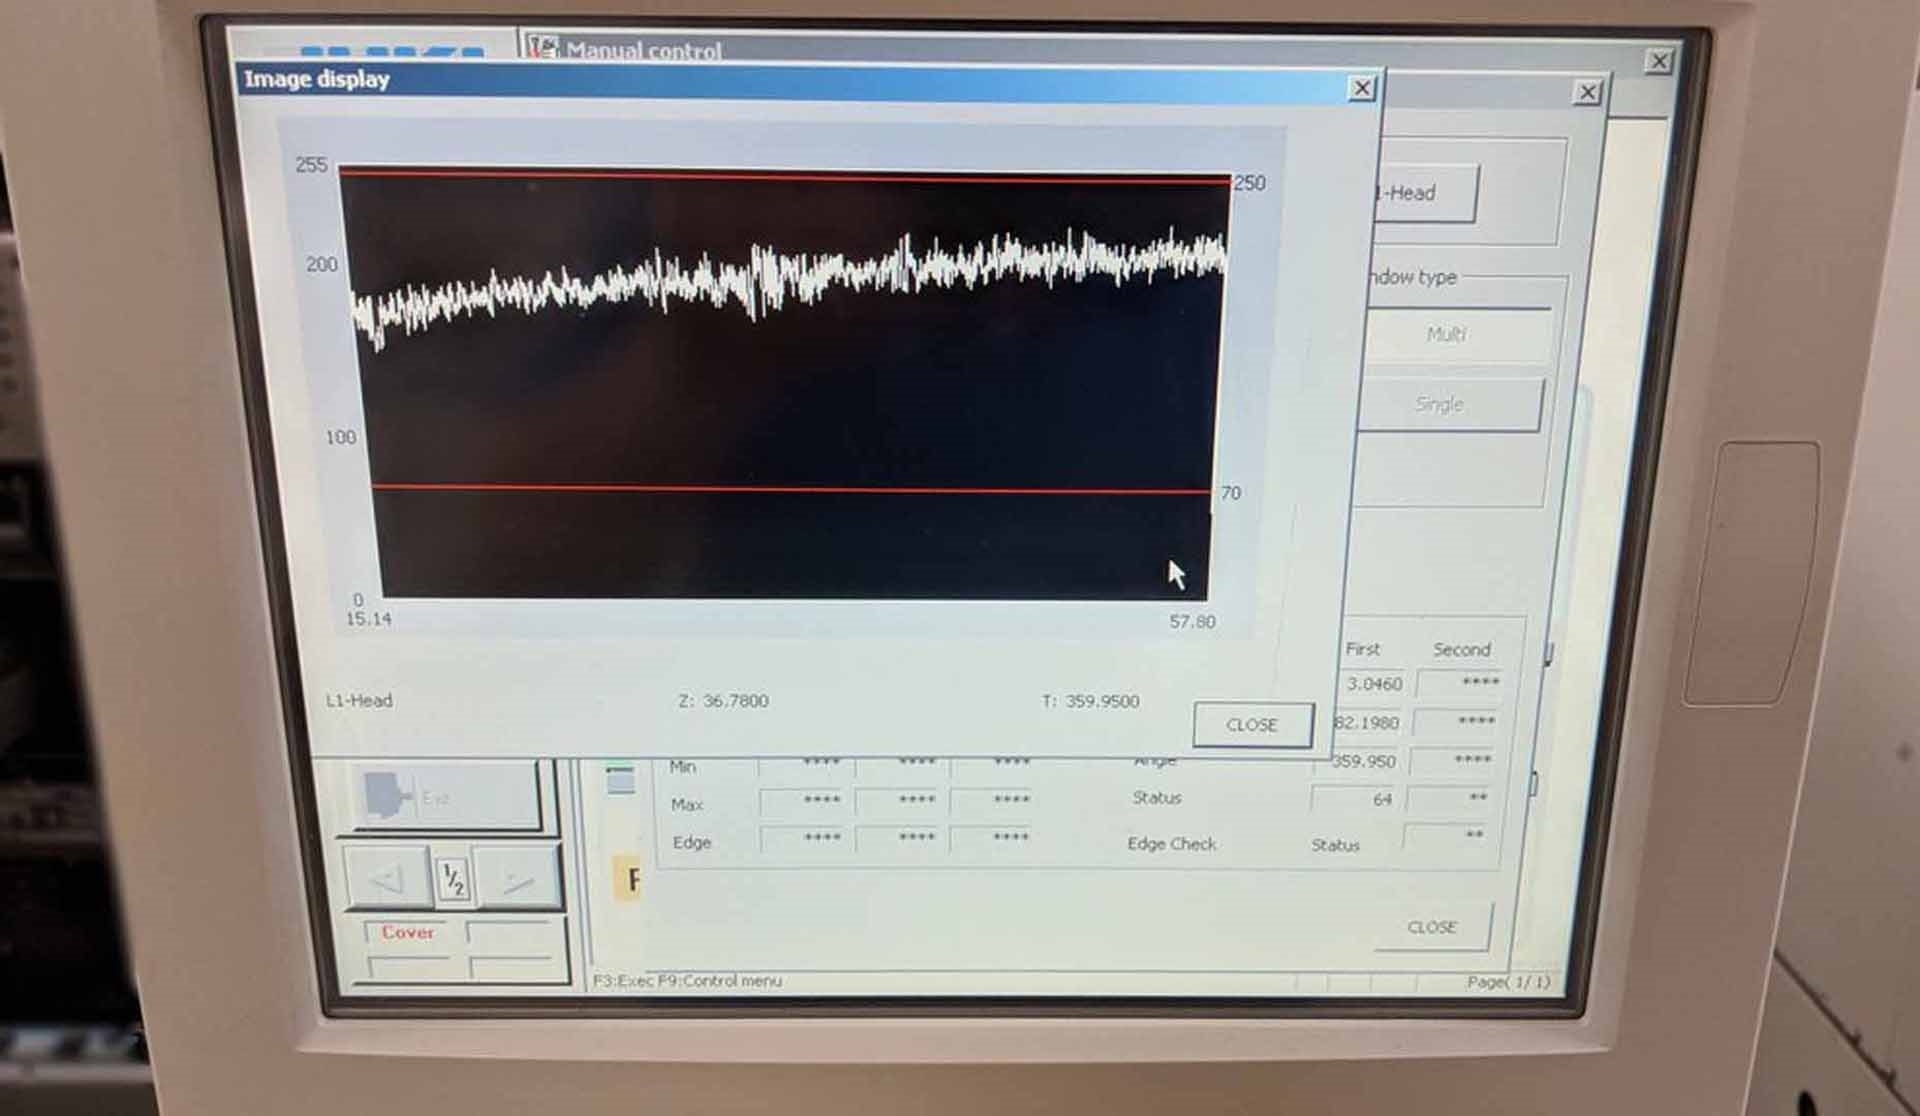Click the red Cover status indicator
The image size is (1920, 1116).
click(407, 932)
